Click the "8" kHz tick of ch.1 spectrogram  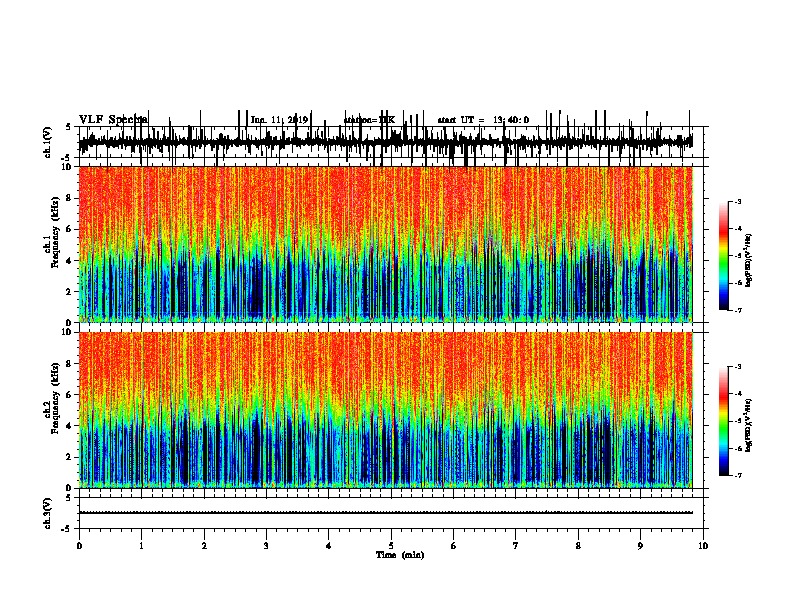[70, 198]
